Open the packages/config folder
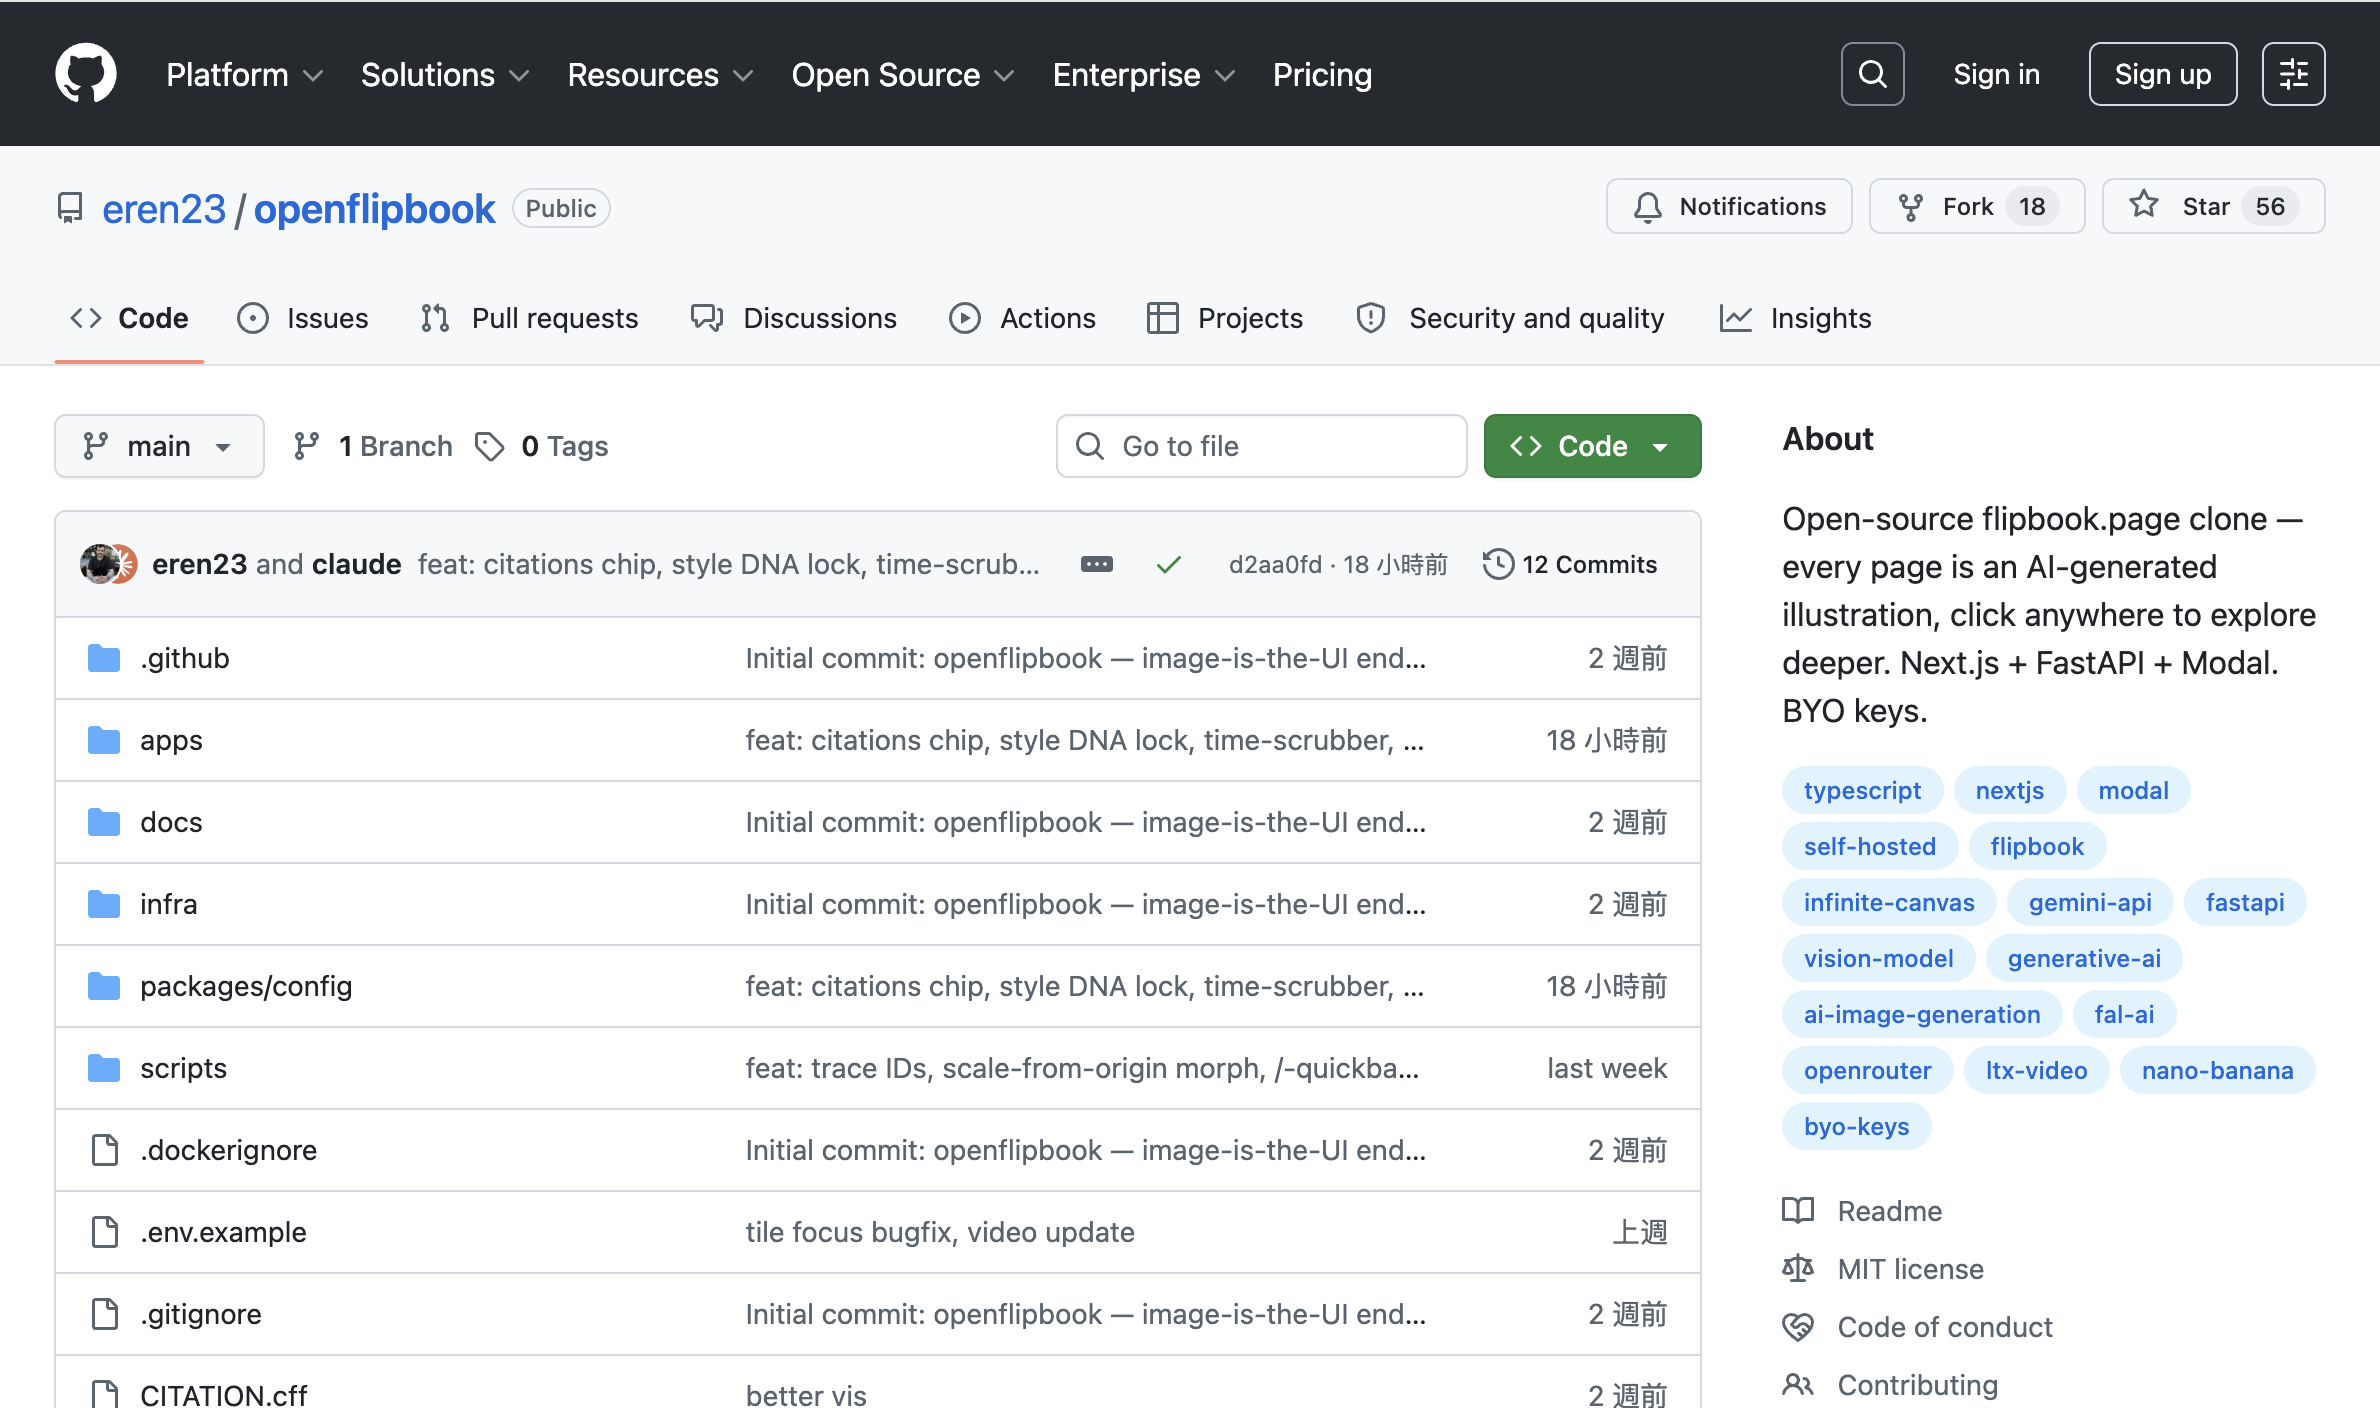The image size is (2380, 1408). pos(246,986)
